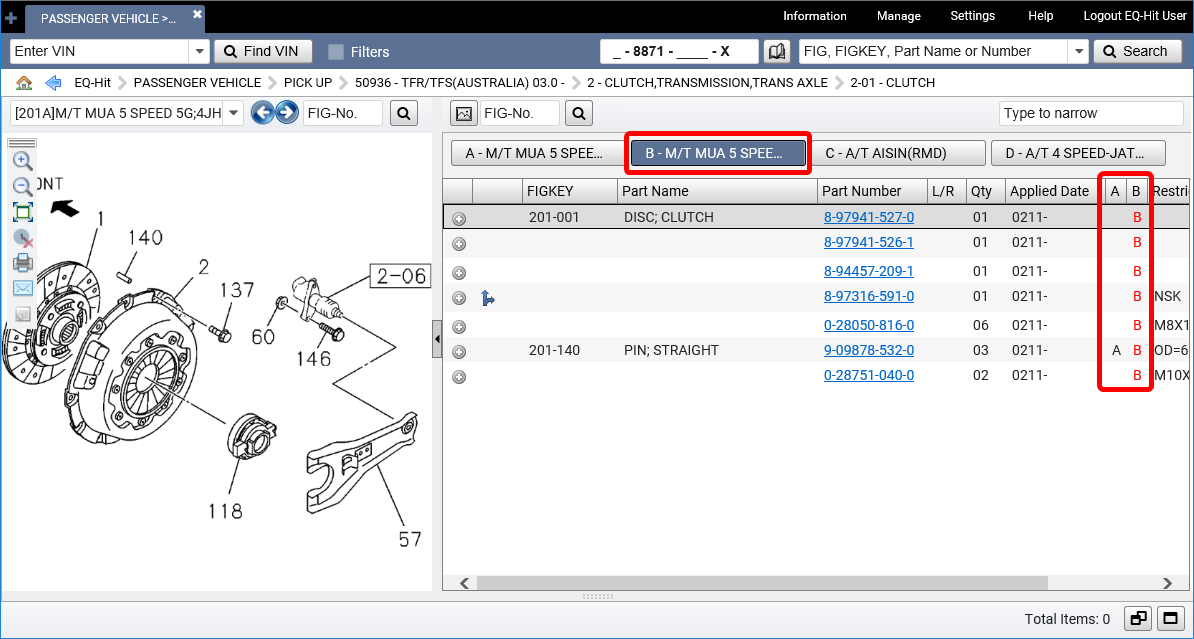Image resolution: width=1194 pixels, height=639 pixels.
Task: Open the Information menu
Action: [815, 16]
